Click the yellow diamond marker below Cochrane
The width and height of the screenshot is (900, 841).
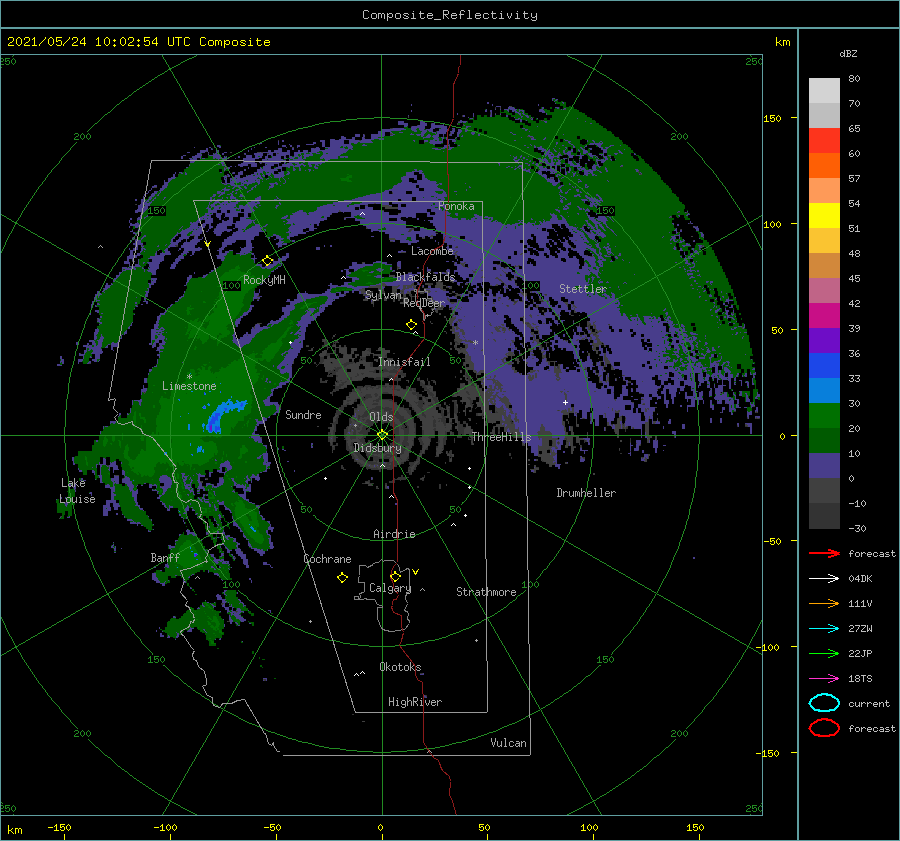342,577
